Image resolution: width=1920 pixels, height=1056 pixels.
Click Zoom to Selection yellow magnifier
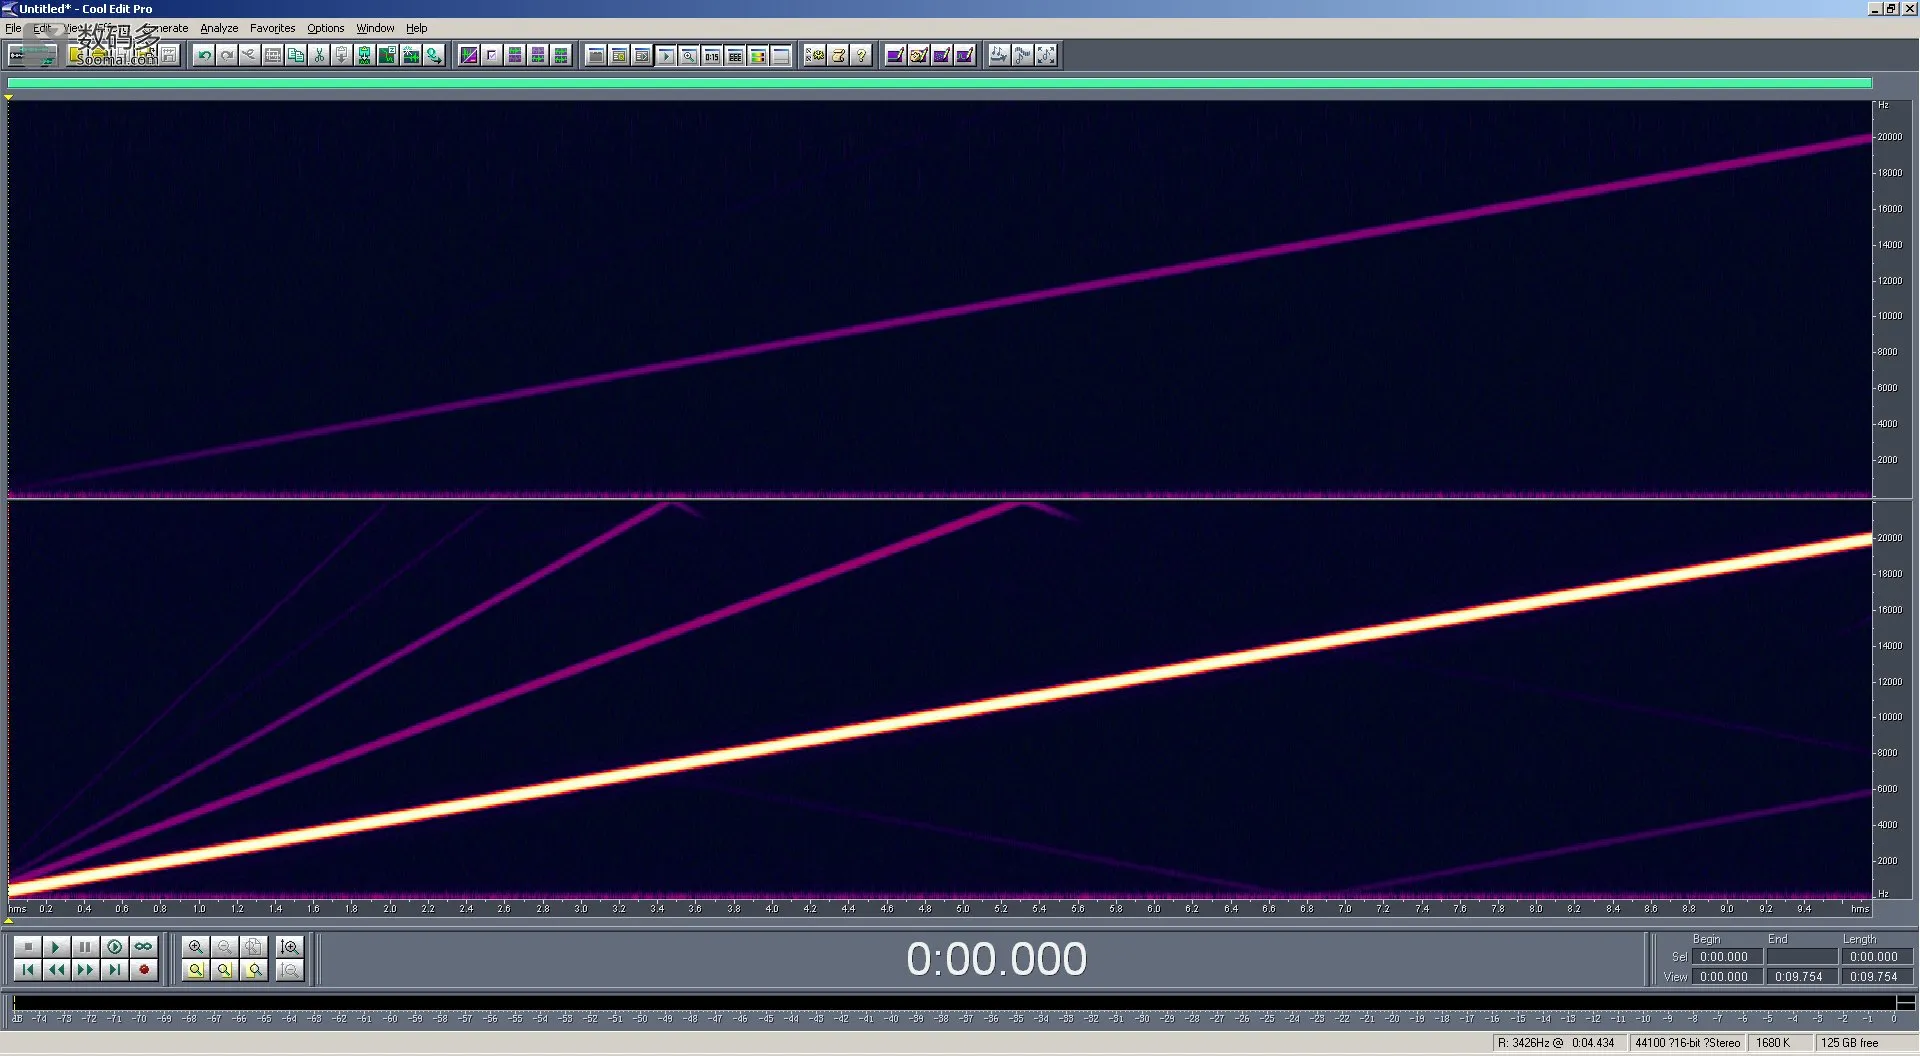tap(196, 969)
